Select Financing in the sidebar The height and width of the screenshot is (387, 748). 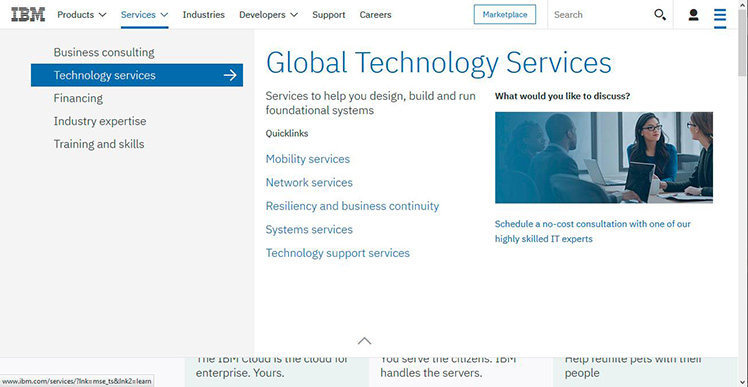tap(78, 98)
